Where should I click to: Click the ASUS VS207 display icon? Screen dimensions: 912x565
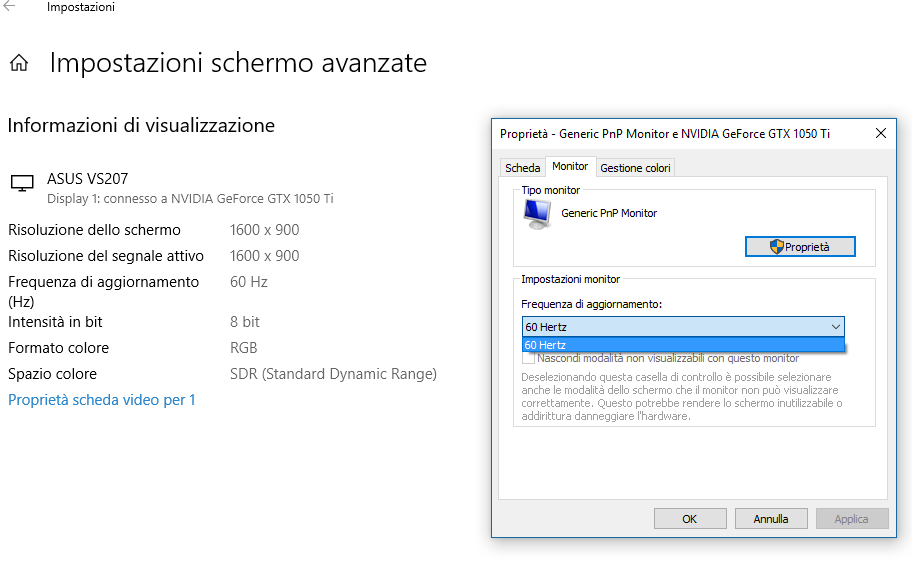(22, 183)
